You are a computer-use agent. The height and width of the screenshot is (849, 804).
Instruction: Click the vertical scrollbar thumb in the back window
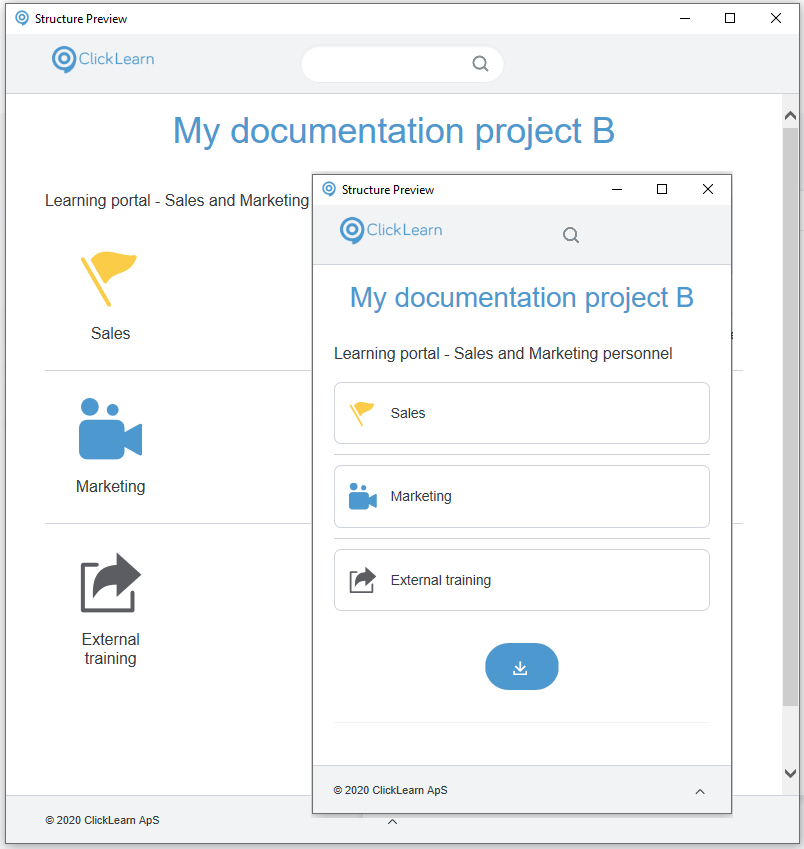point(790,417)
